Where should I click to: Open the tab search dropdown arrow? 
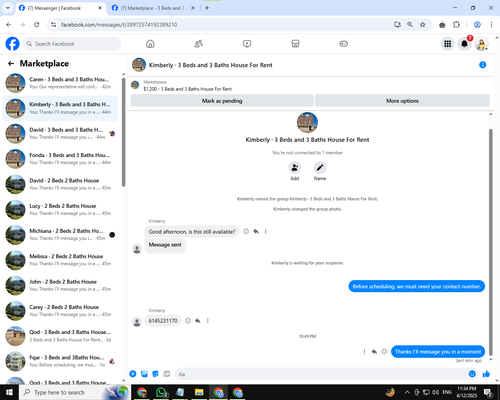point(8,8)
